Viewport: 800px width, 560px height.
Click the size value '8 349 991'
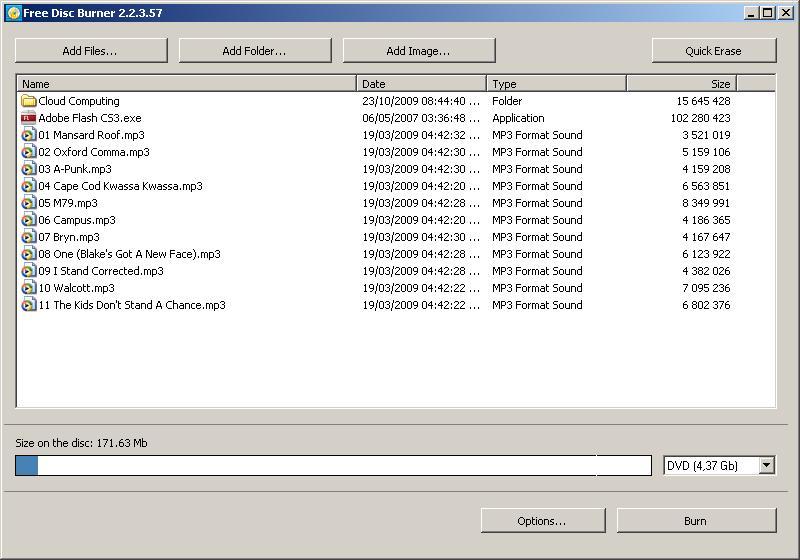706,203
